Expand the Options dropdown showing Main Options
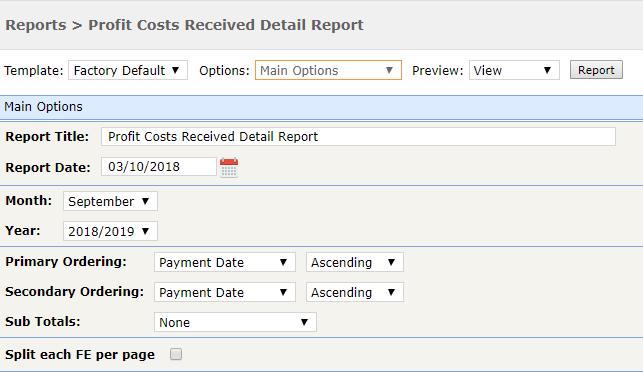Image resolution: width=643 pixels, height=372 pixels. pyautogui.click(x=328, y=70)
